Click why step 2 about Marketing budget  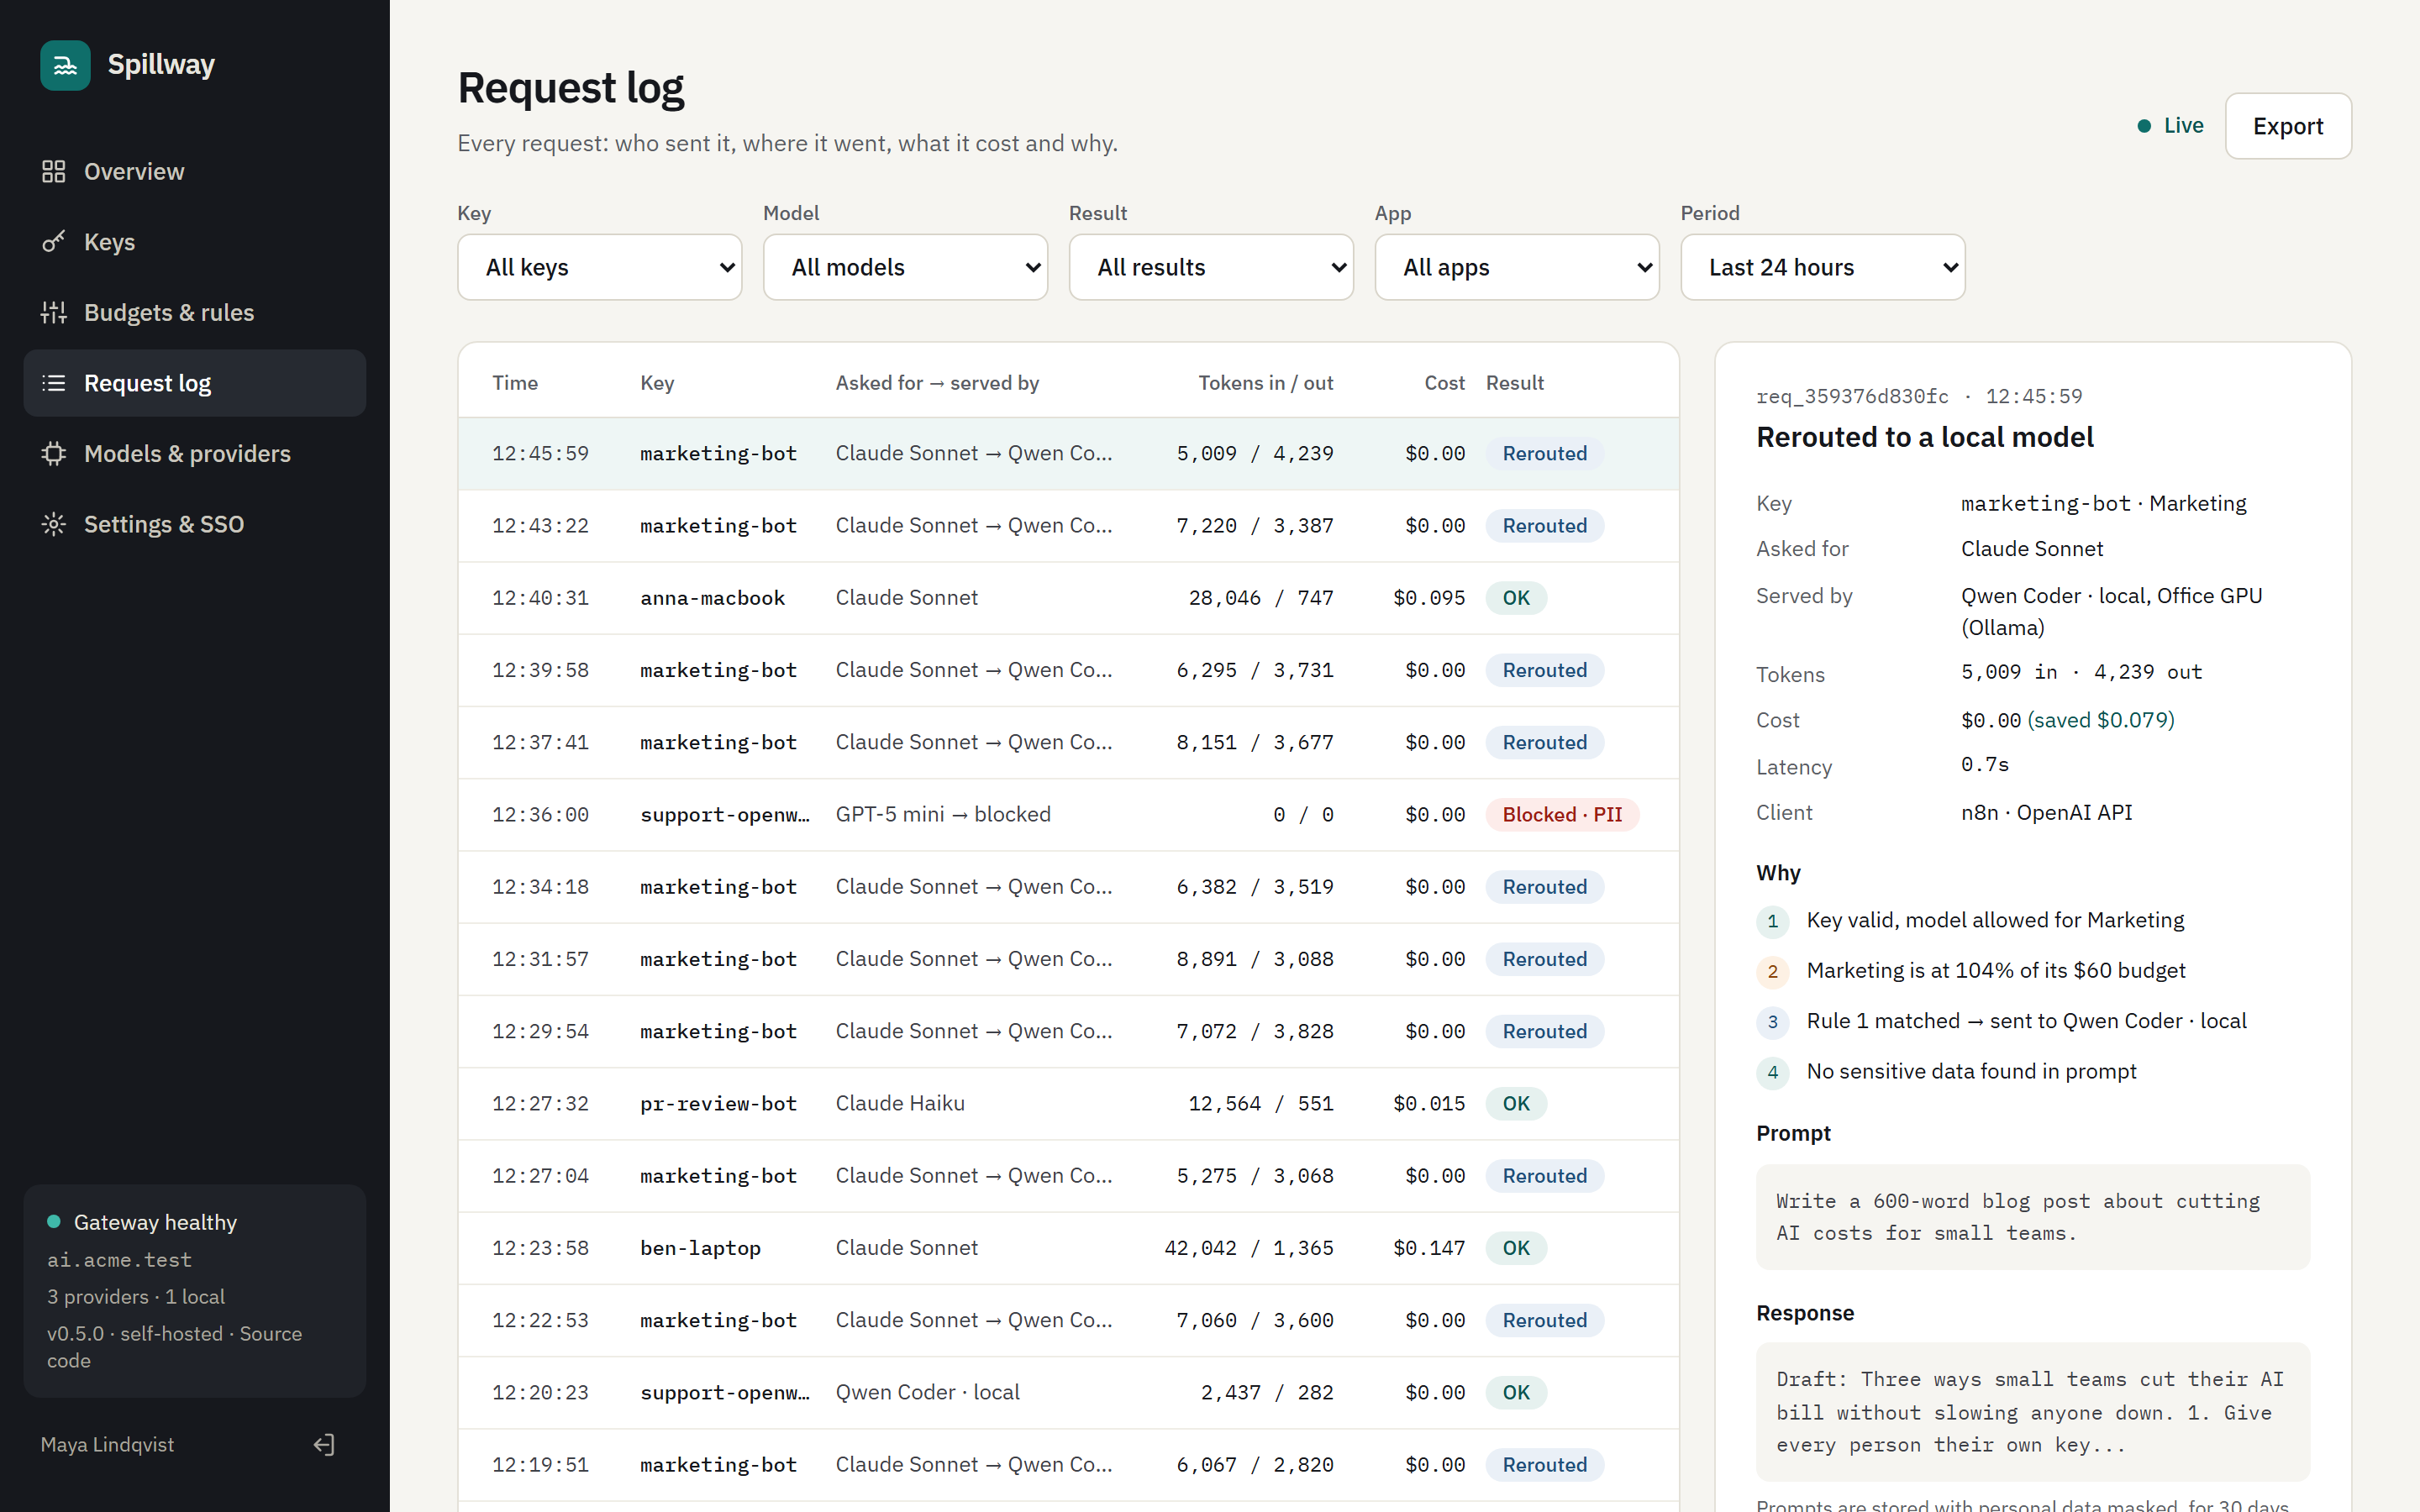coord(1995,971)
